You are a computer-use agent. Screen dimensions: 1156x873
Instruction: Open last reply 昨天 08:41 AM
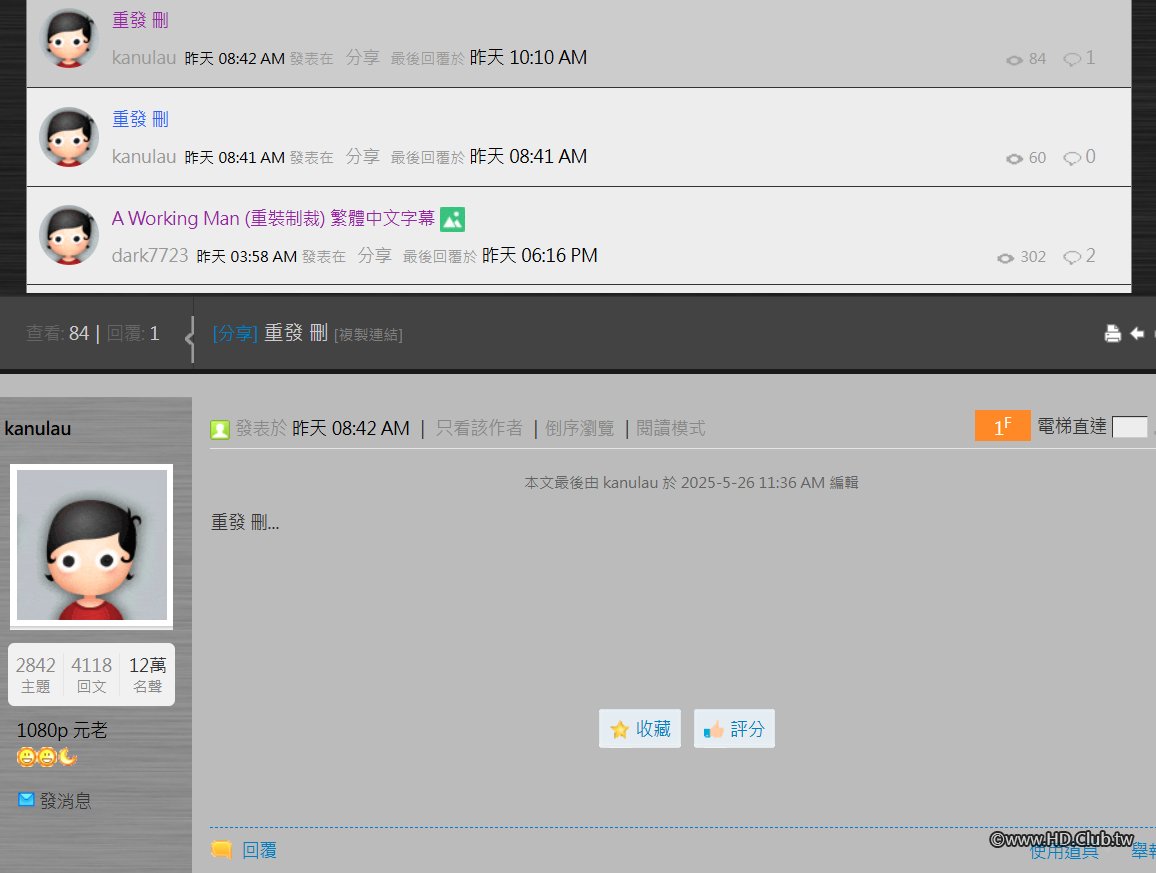point(528,156)
